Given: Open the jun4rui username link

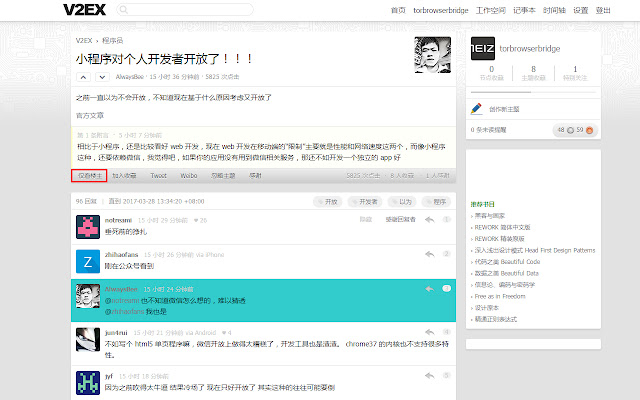Looking at the screenshot, I should (x=116, y=333).
